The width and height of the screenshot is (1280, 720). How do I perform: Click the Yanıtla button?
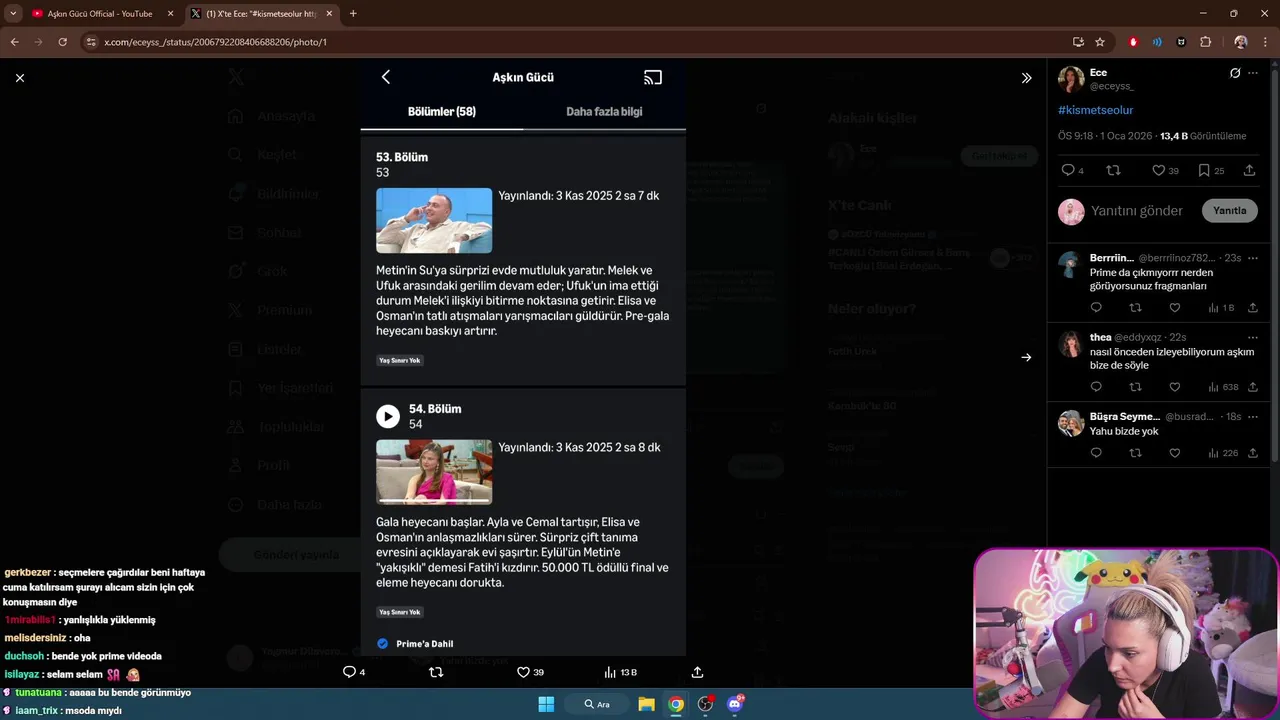[1229, 211]
